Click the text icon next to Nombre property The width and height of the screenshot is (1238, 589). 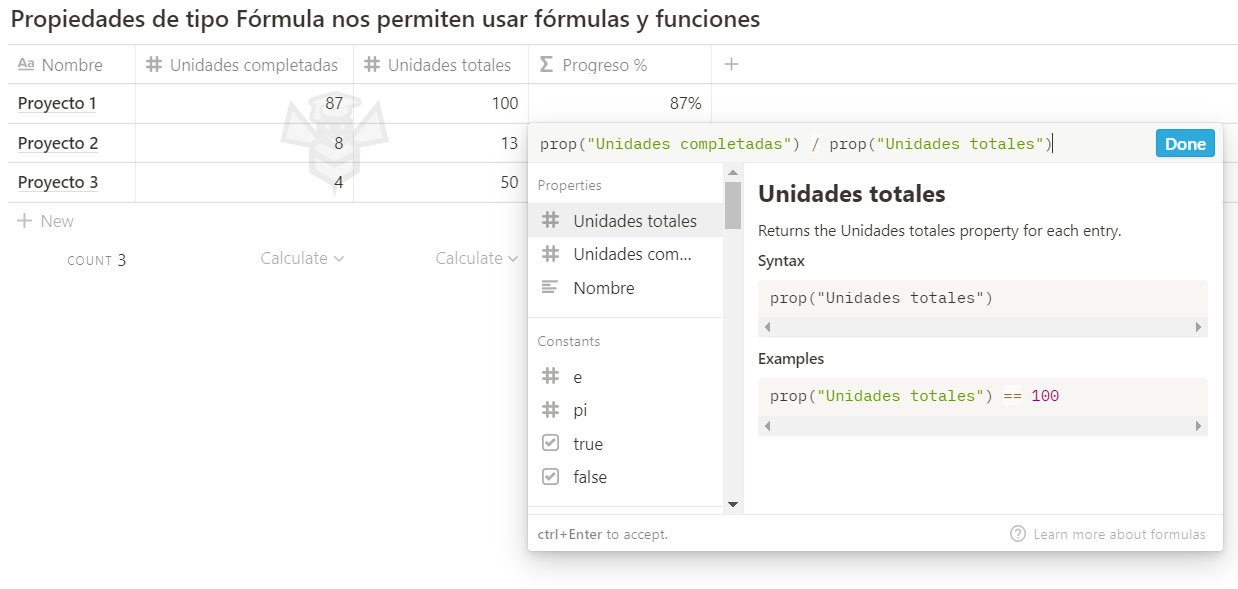pos(550,288)
